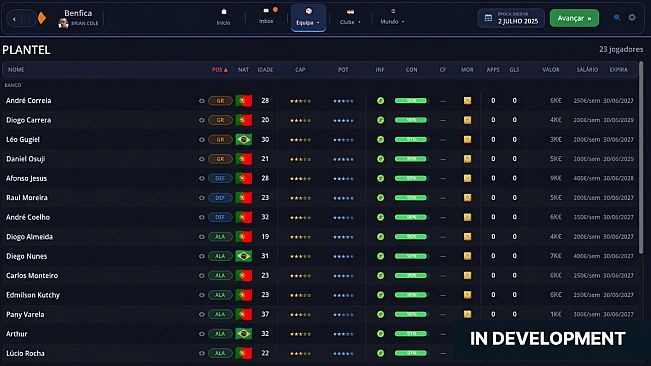Image resolution: width=651 pixels, height=366 pixels.
Task: Click Léo Gugiel's condition bar
Action: (x=411, y=139)
